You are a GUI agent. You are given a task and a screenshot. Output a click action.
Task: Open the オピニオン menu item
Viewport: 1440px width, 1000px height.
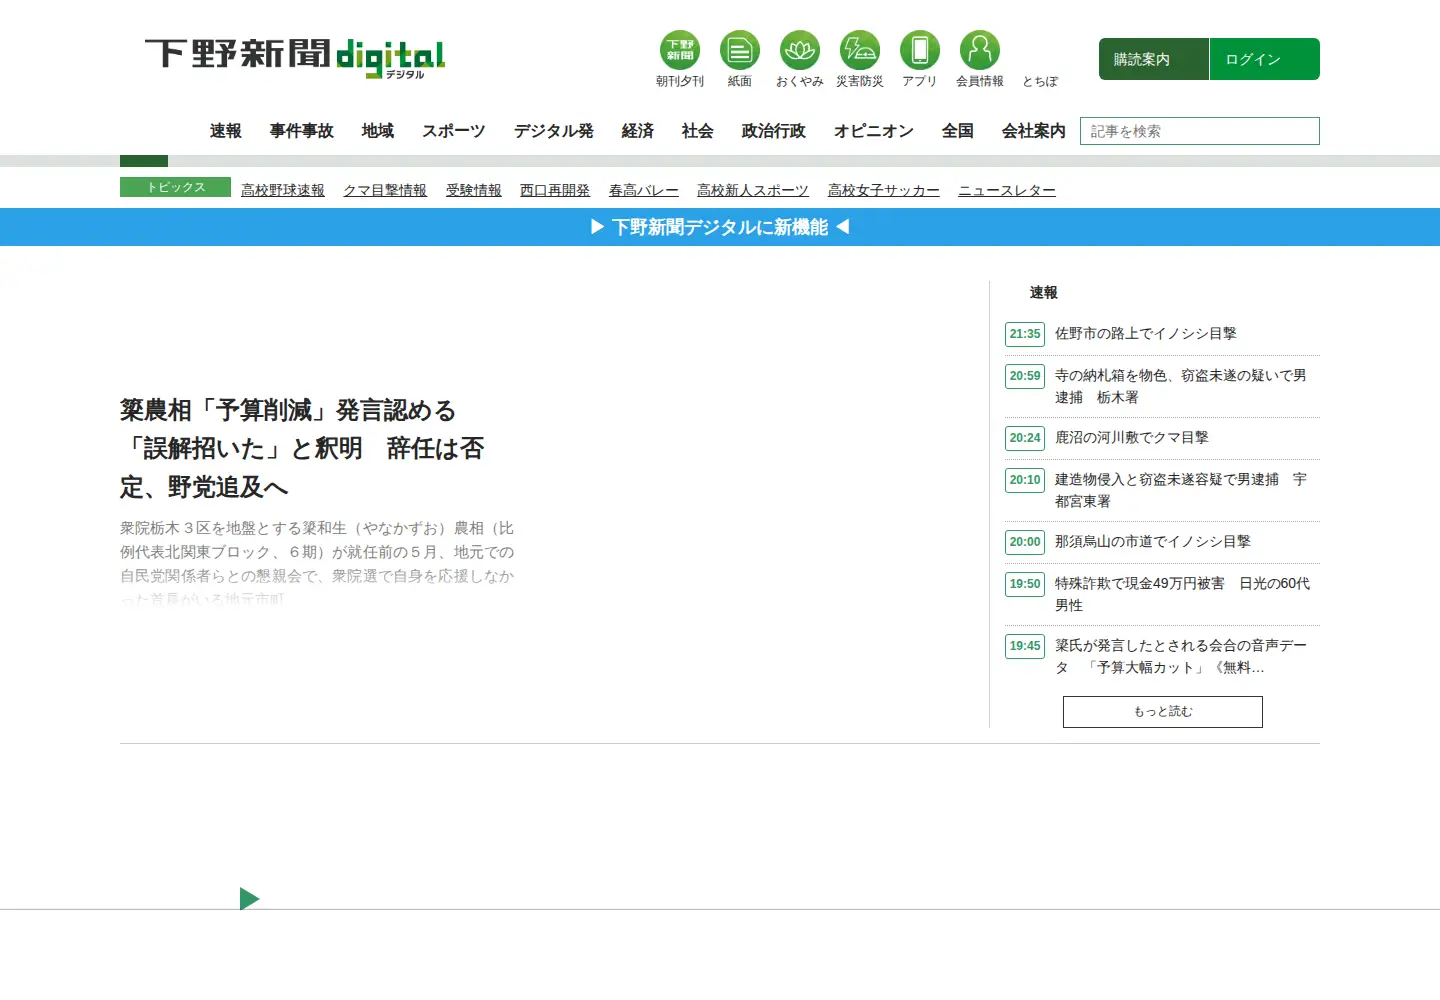coord(874,131)
